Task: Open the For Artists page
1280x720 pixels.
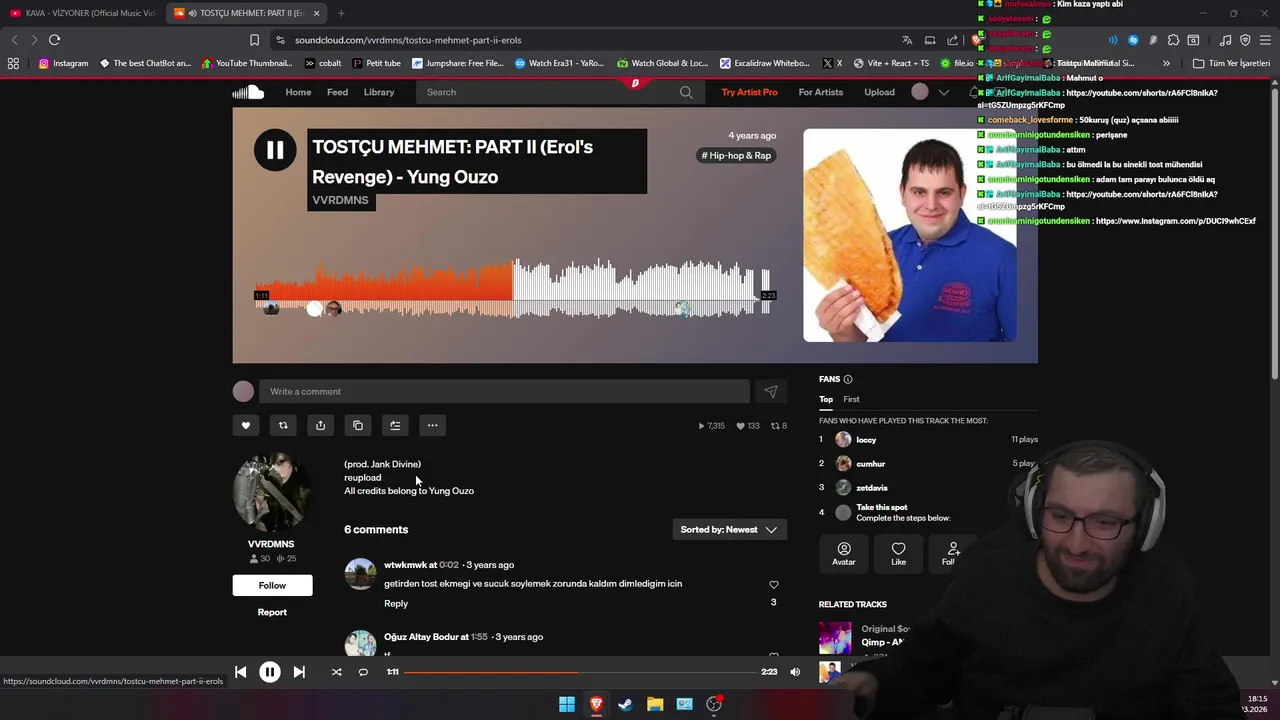Action: pyautogui.click(x=821, y=92)
